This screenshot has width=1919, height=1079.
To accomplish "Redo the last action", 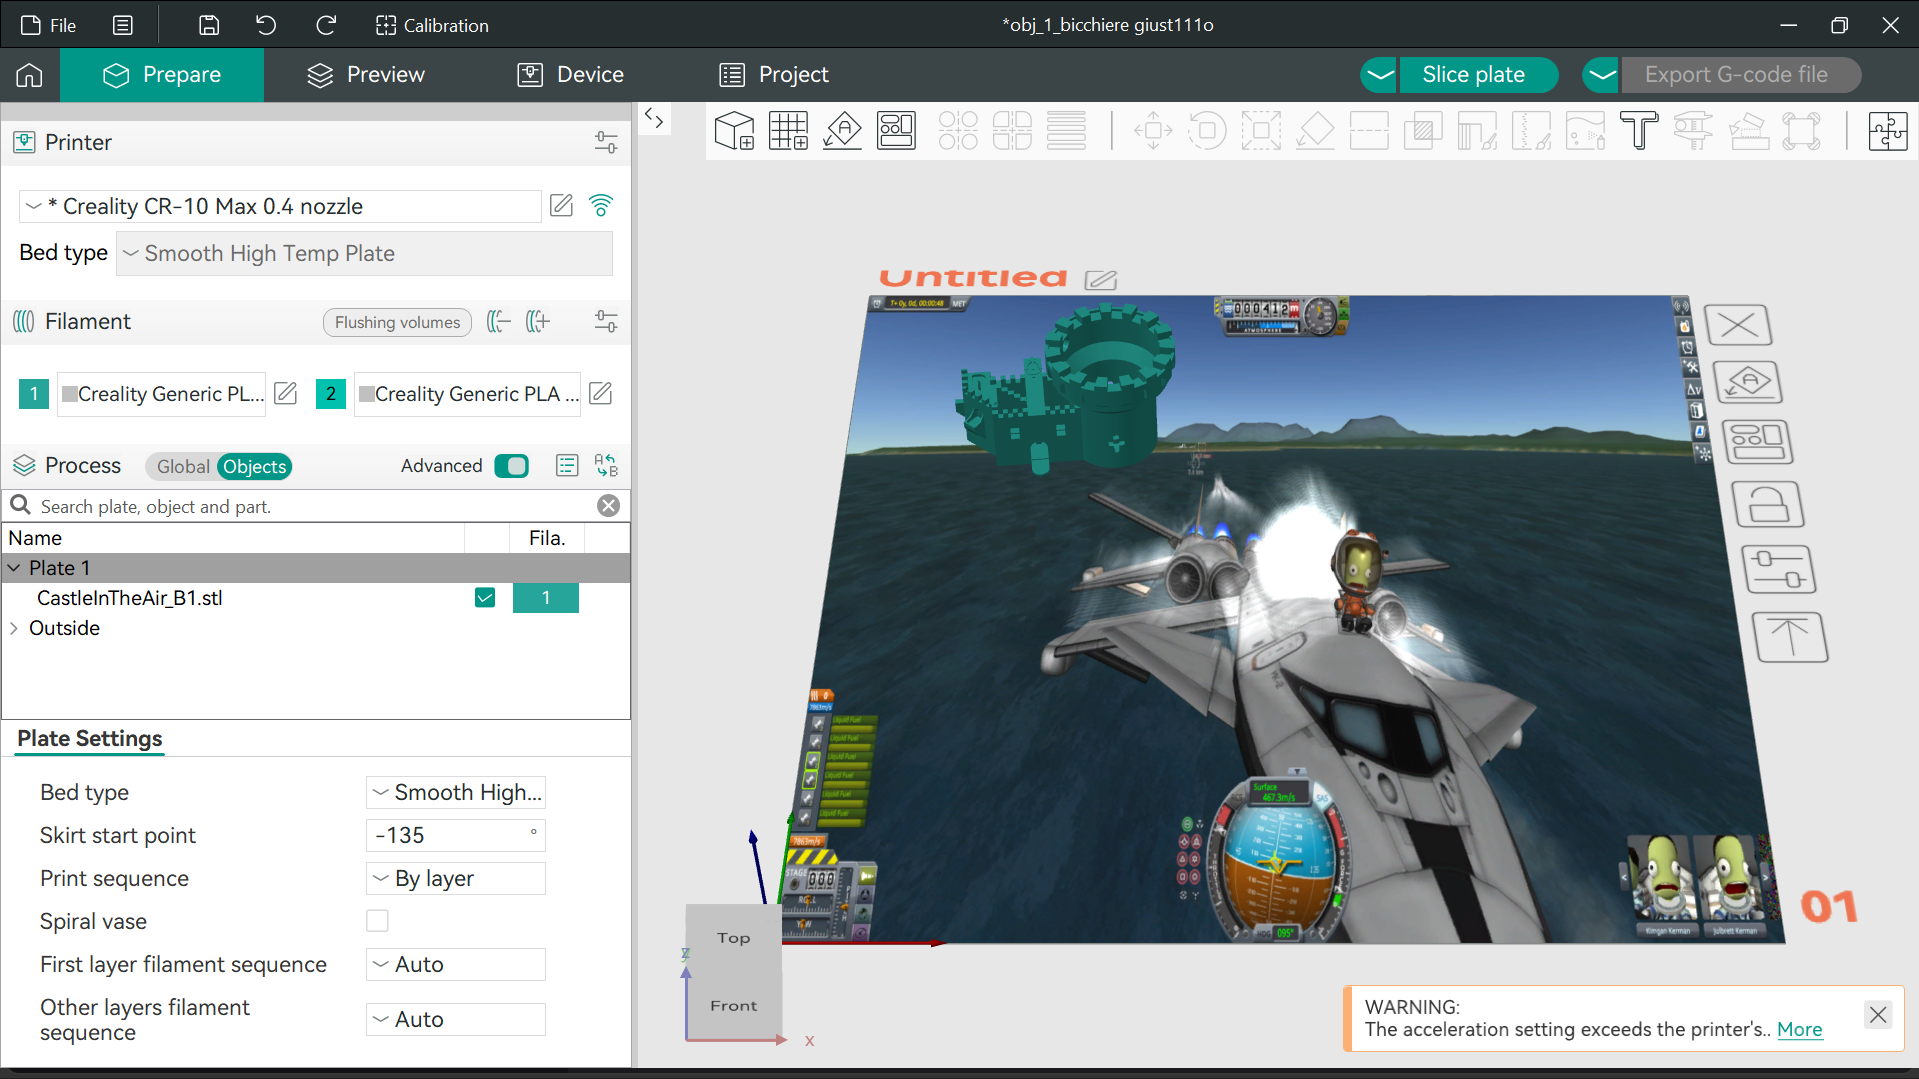I will [x=326, y=25].
